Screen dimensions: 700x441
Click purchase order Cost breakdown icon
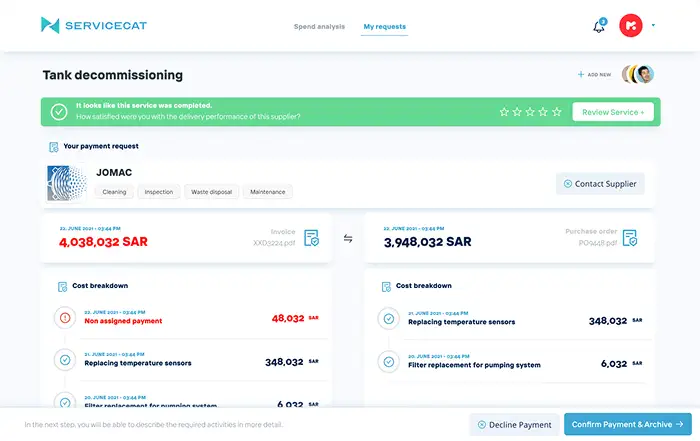coord(386,287)
